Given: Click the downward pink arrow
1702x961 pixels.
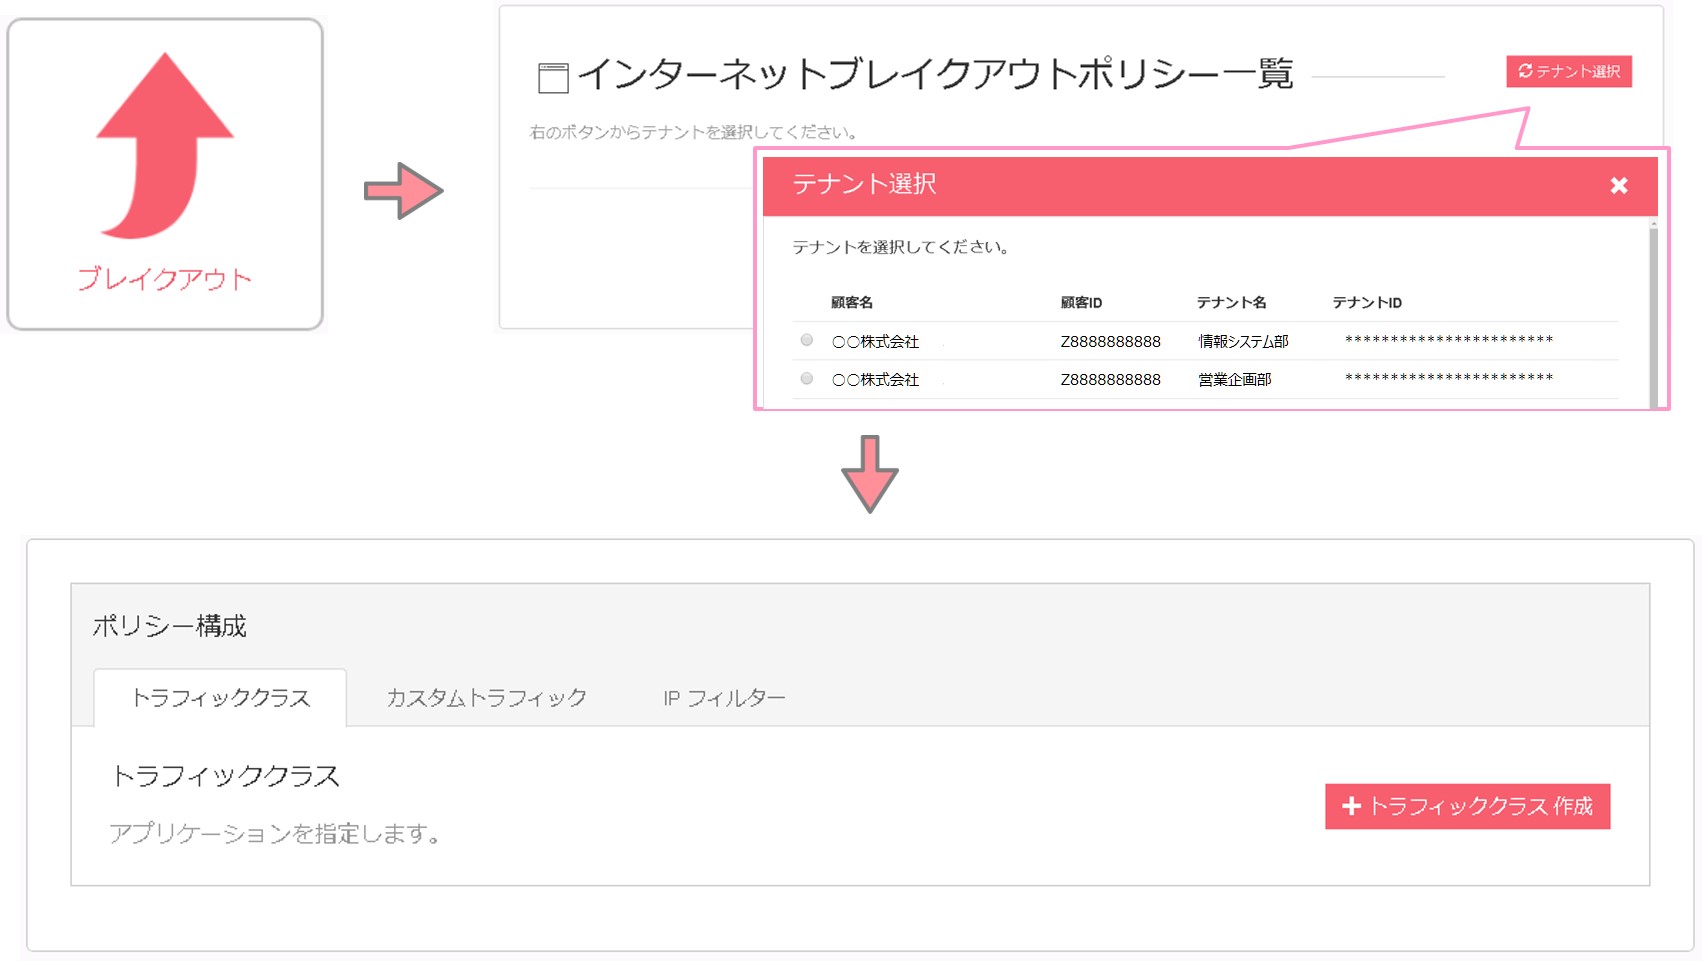Looking at the screenshot, I should [870, 474].
